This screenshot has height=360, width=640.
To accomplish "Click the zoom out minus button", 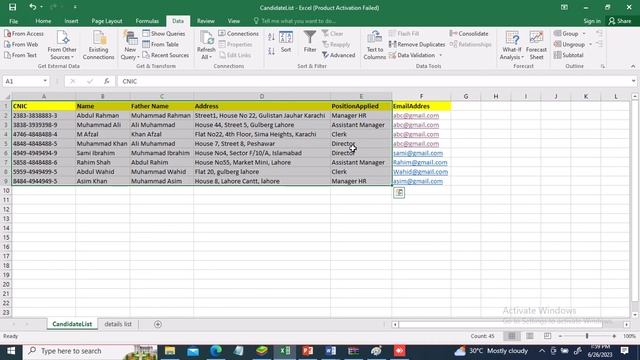I will tap(560, 336).
